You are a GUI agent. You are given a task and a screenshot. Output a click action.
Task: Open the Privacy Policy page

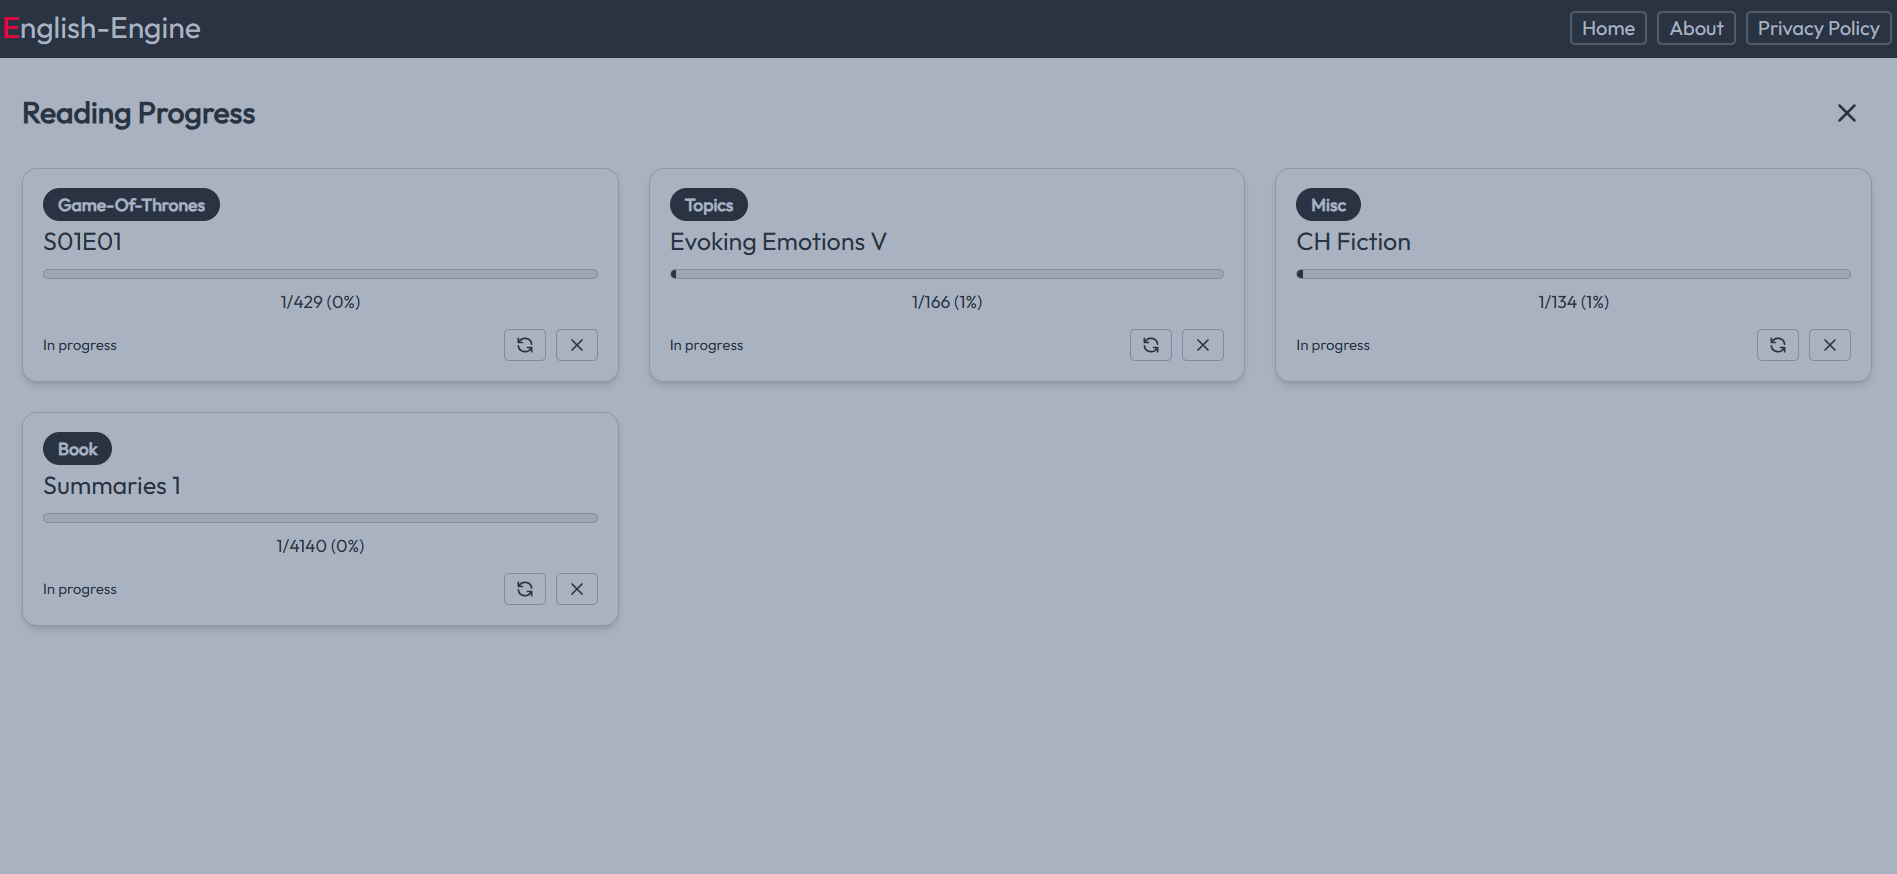click(x=1818, y=28)
